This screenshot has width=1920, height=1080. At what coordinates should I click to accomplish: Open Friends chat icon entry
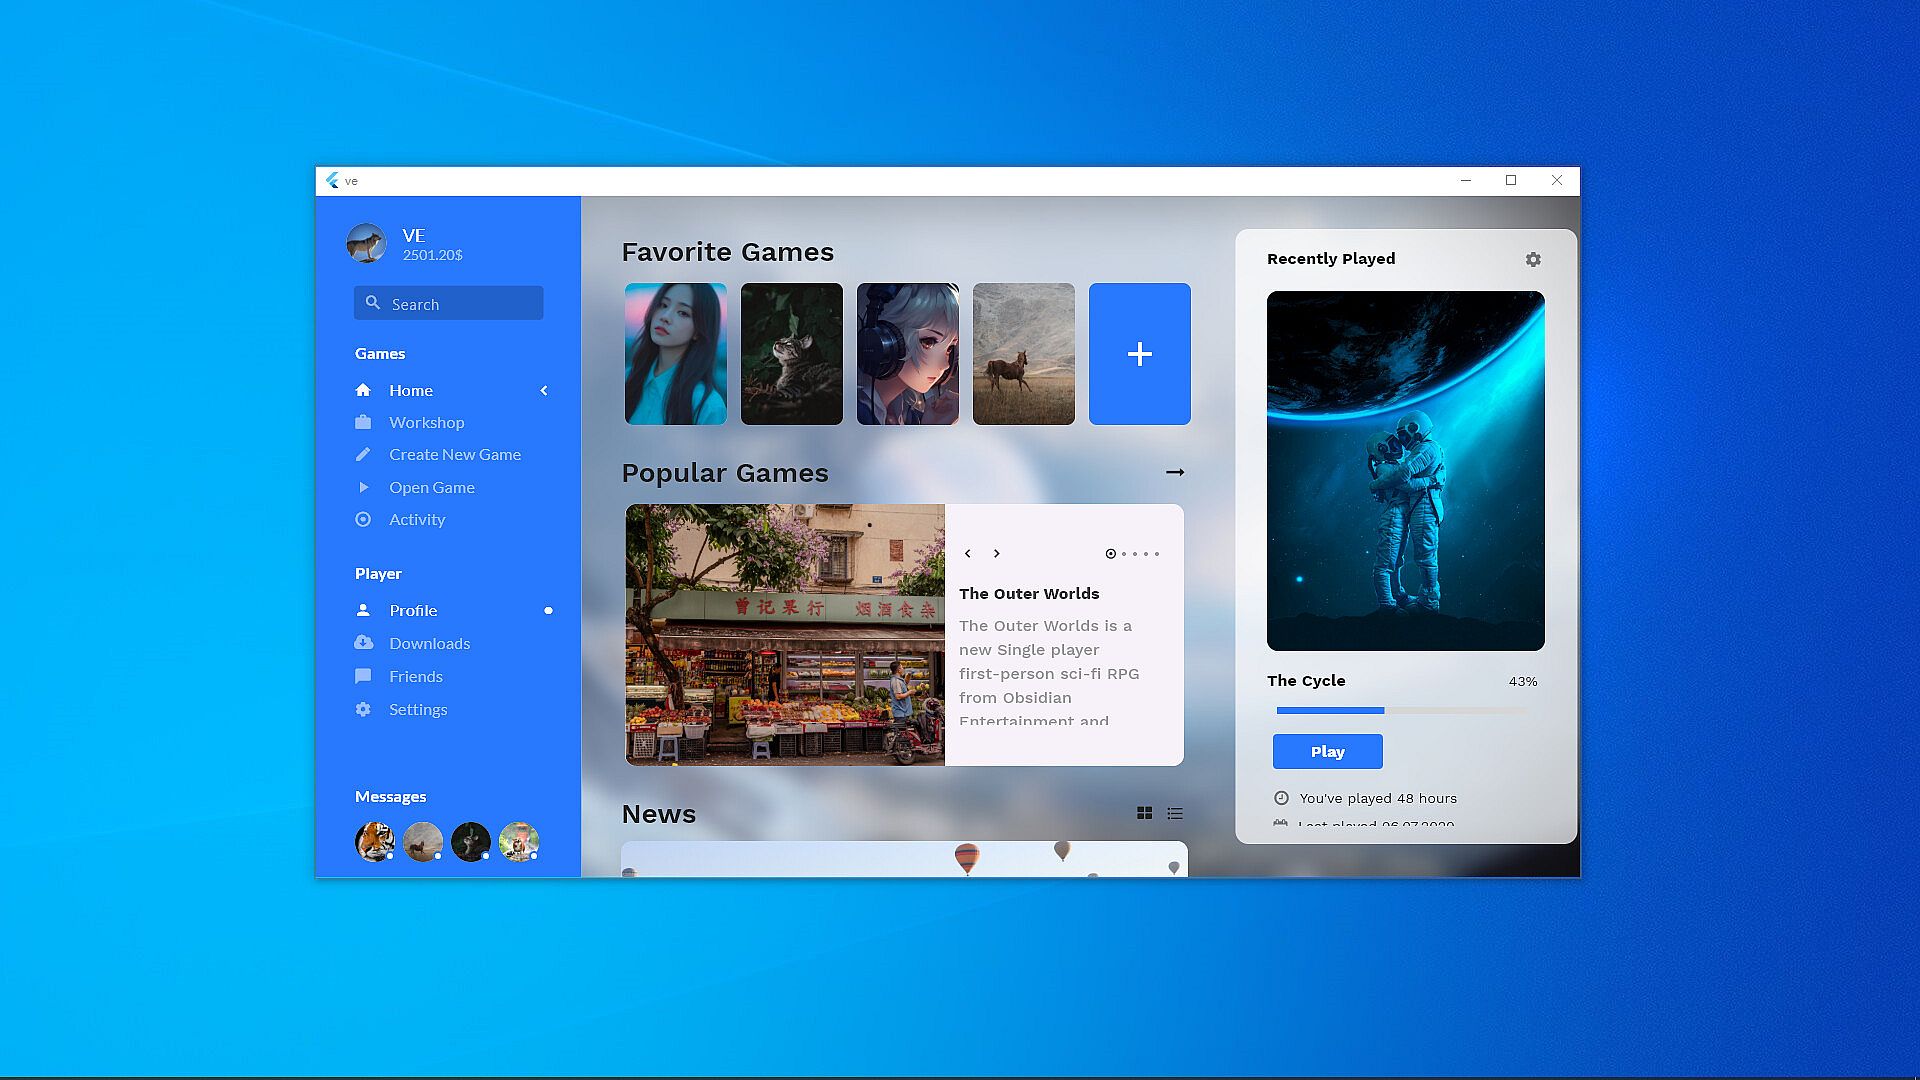pyautogui.click(x=415, y=677)
